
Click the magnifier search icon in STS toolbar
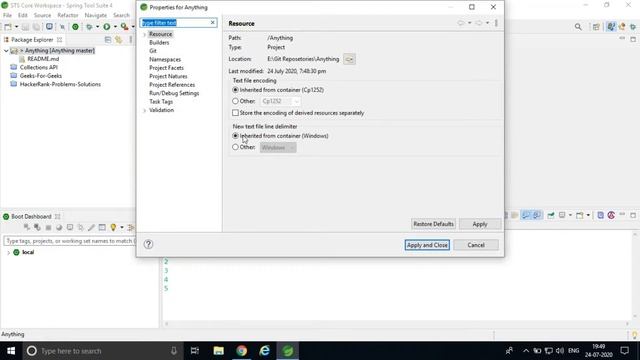(x=578, y=27)
